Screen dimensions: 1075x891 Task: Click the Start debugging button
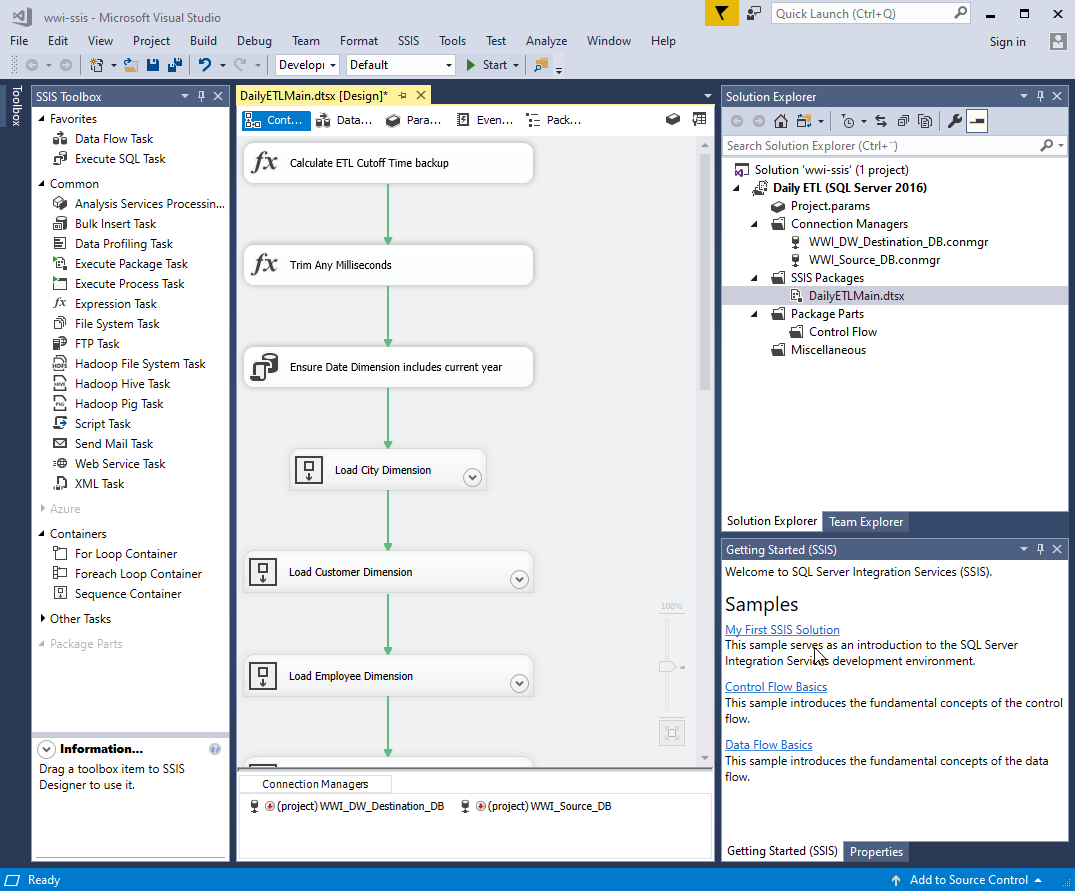[x=487, y=65]
